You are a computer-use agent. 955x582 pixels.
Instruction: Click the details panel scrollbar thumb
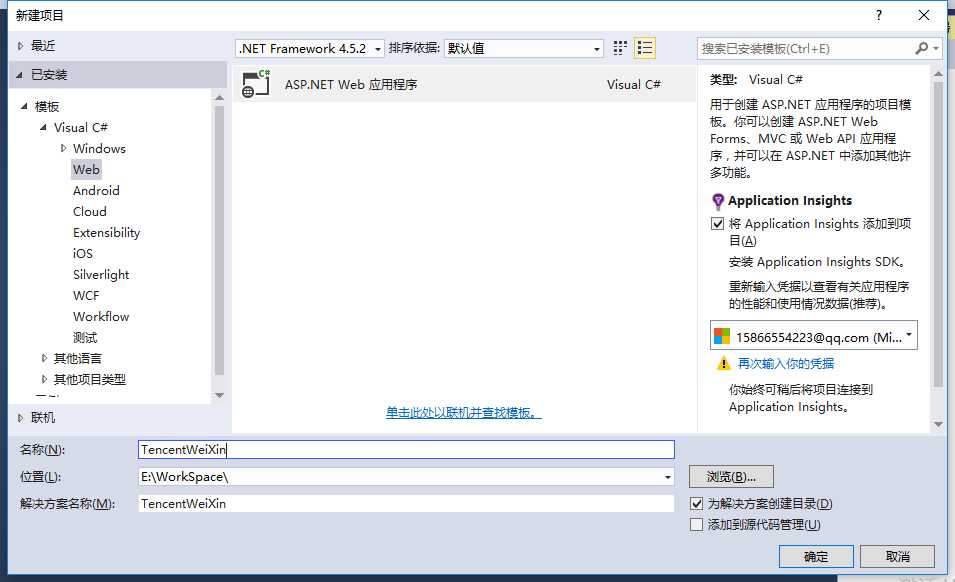(x=939, y=234)
